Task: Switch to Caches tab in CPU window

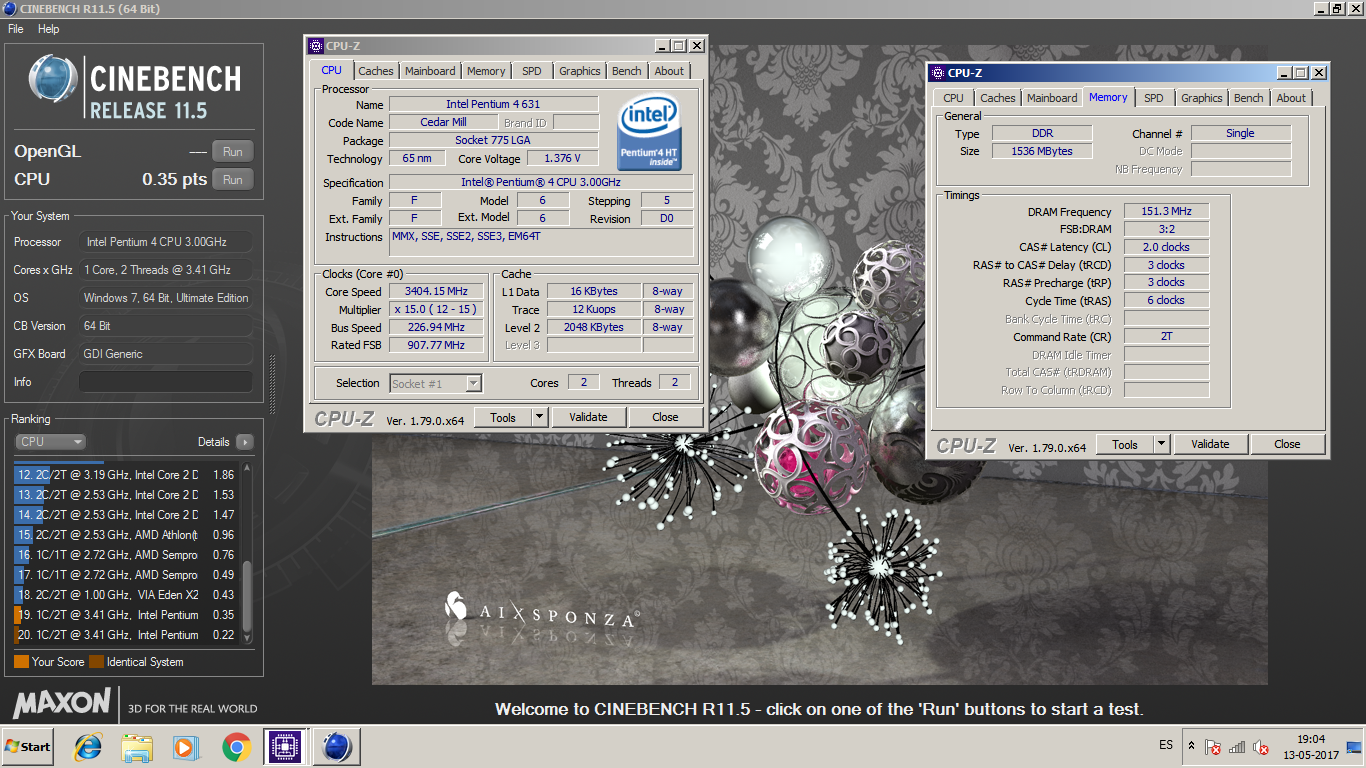Action: pos(376,71)
